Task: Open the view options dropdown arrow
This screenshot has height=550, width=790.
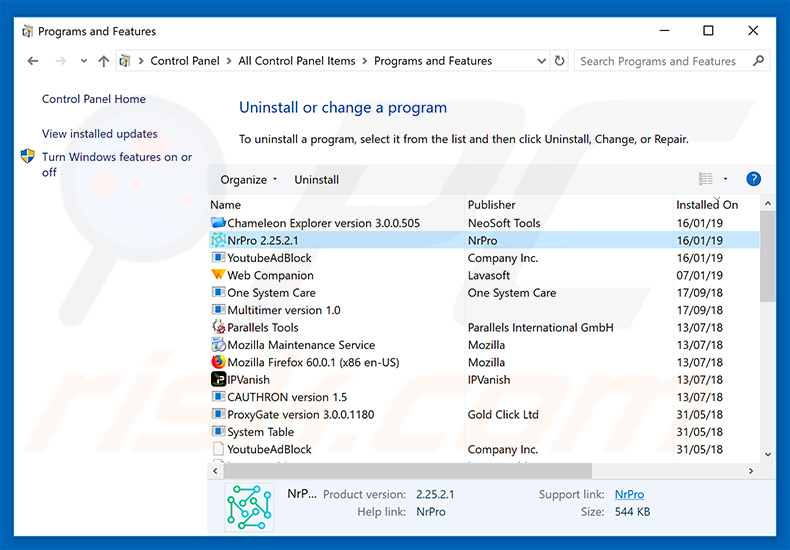Action: click(x=726, y=179)
